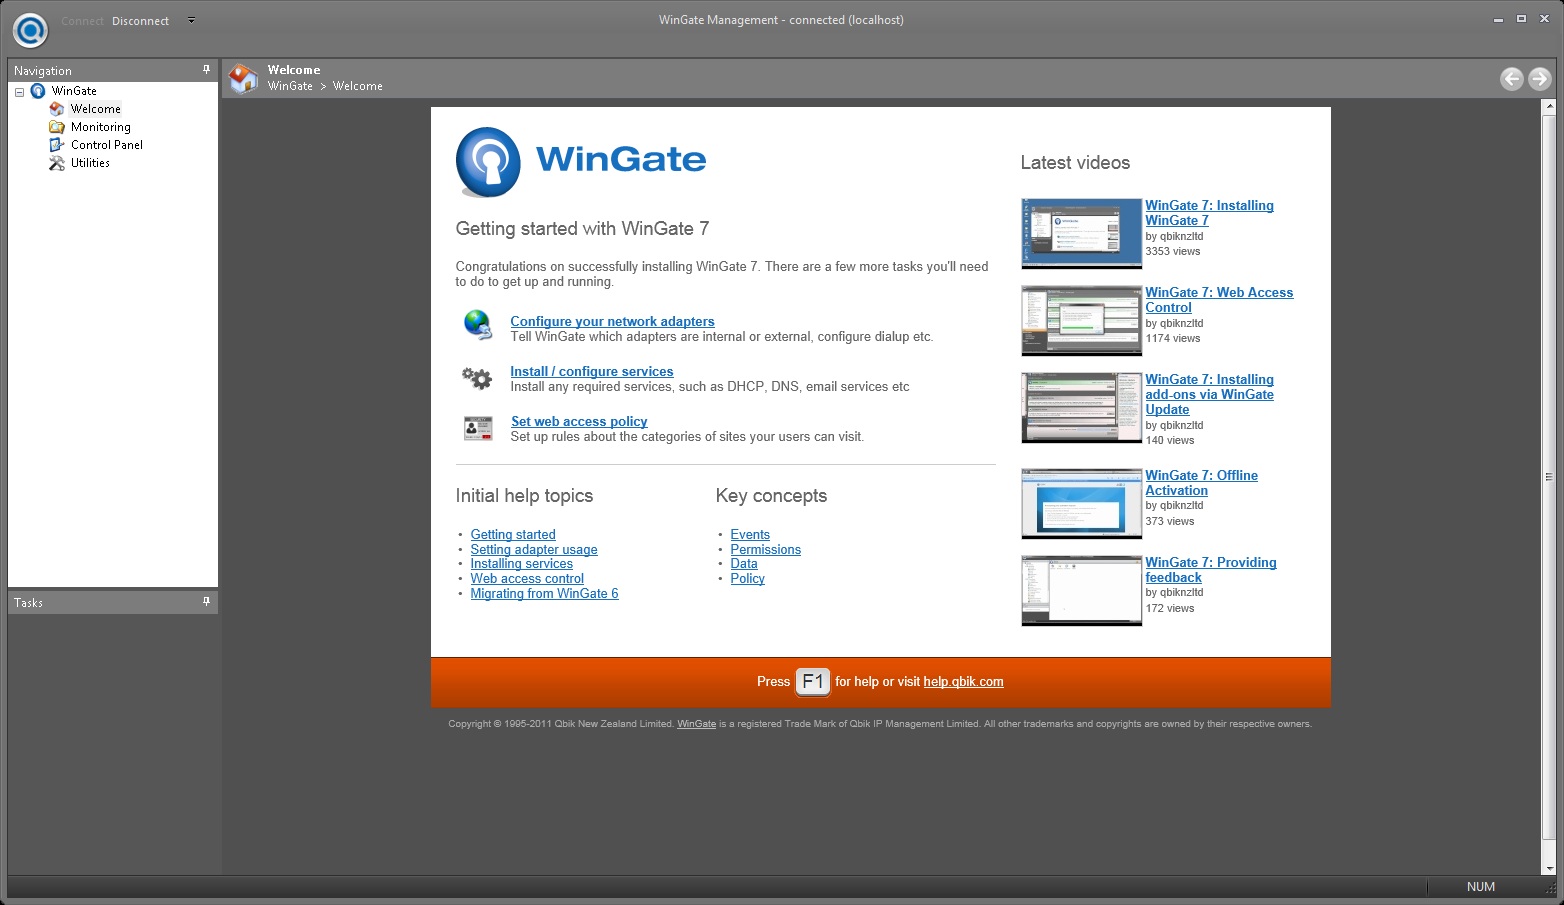Open WinGate 7: Offline Activation link
1564x905 pixels.
1201,483
